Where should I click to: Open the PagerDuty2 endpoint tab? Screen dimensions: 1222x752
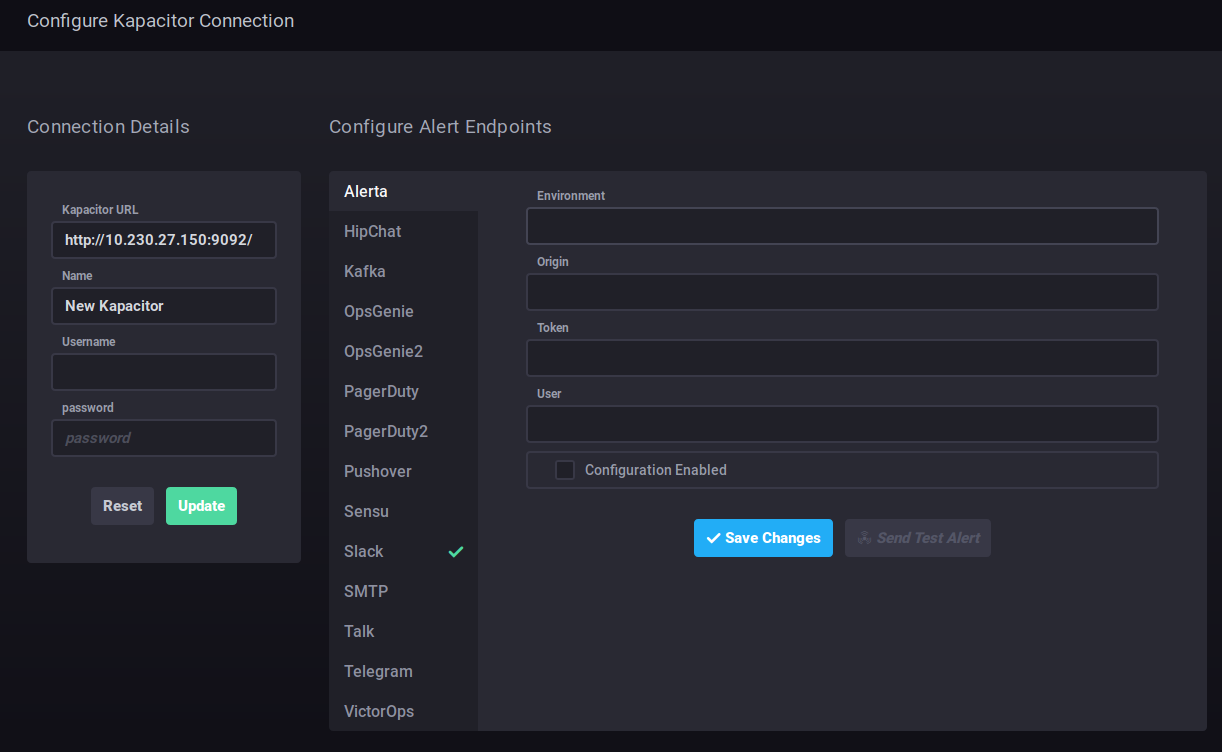(403, 431)
